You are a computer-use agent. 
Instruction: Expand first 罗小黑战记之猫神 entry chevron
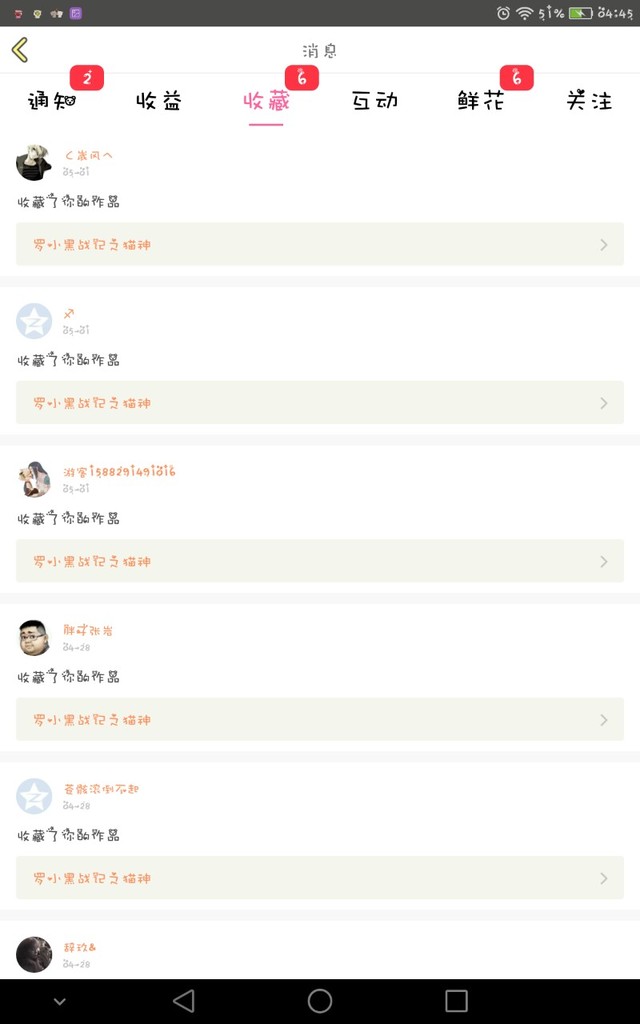603,244
